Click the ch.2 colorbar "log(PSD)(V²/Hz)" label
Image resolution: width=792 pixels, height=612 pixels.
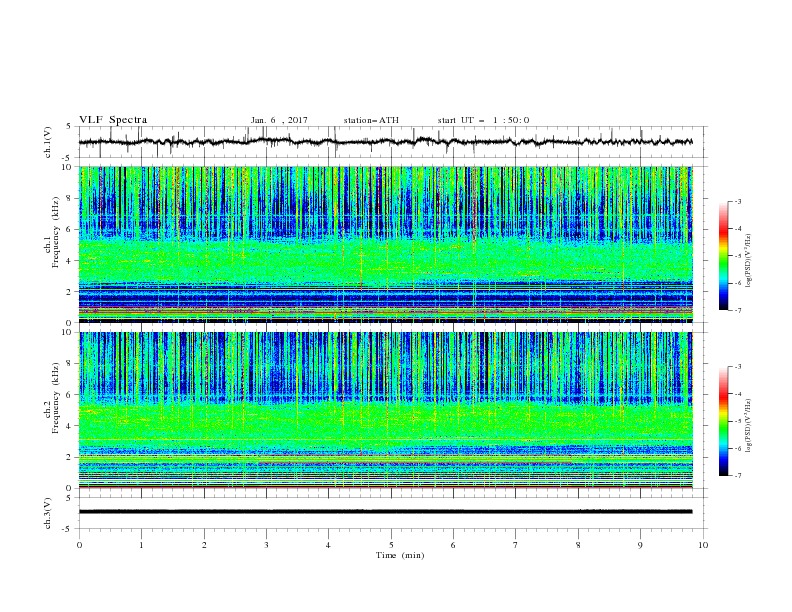pyautogui.click(x=749, y=426)
